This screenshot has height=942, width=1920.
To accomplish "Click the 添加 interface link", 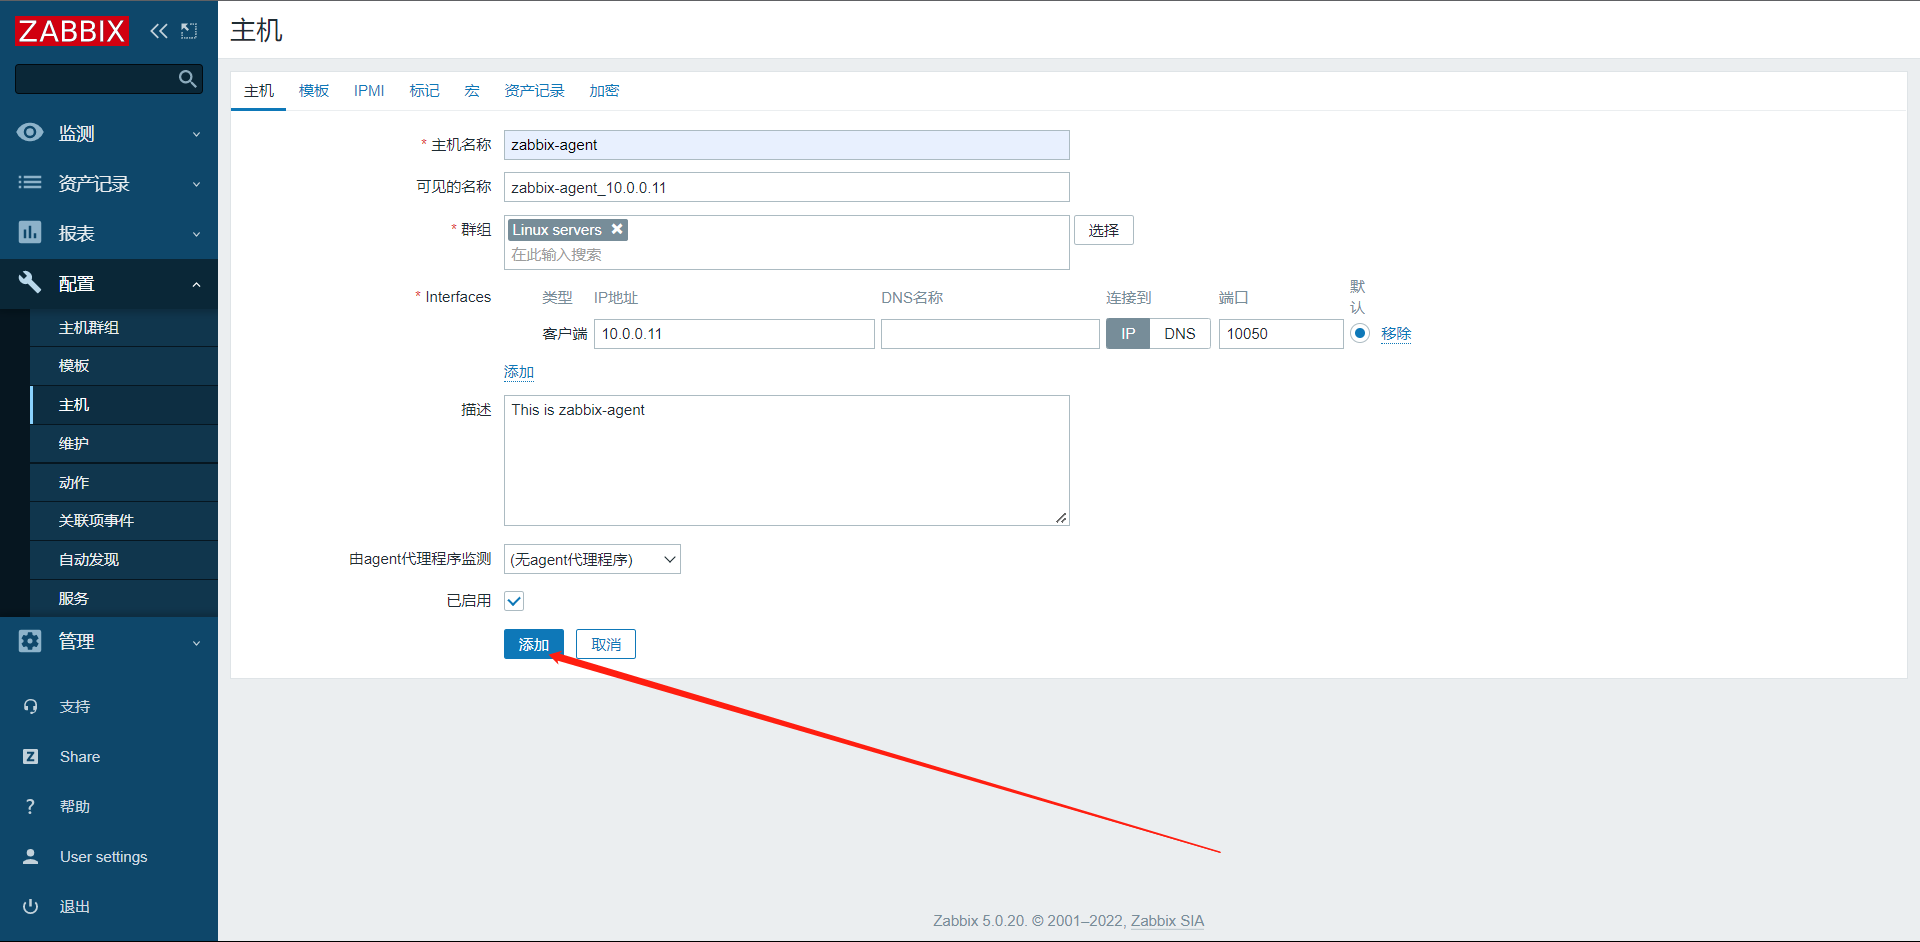I will [x=519, y=372].
